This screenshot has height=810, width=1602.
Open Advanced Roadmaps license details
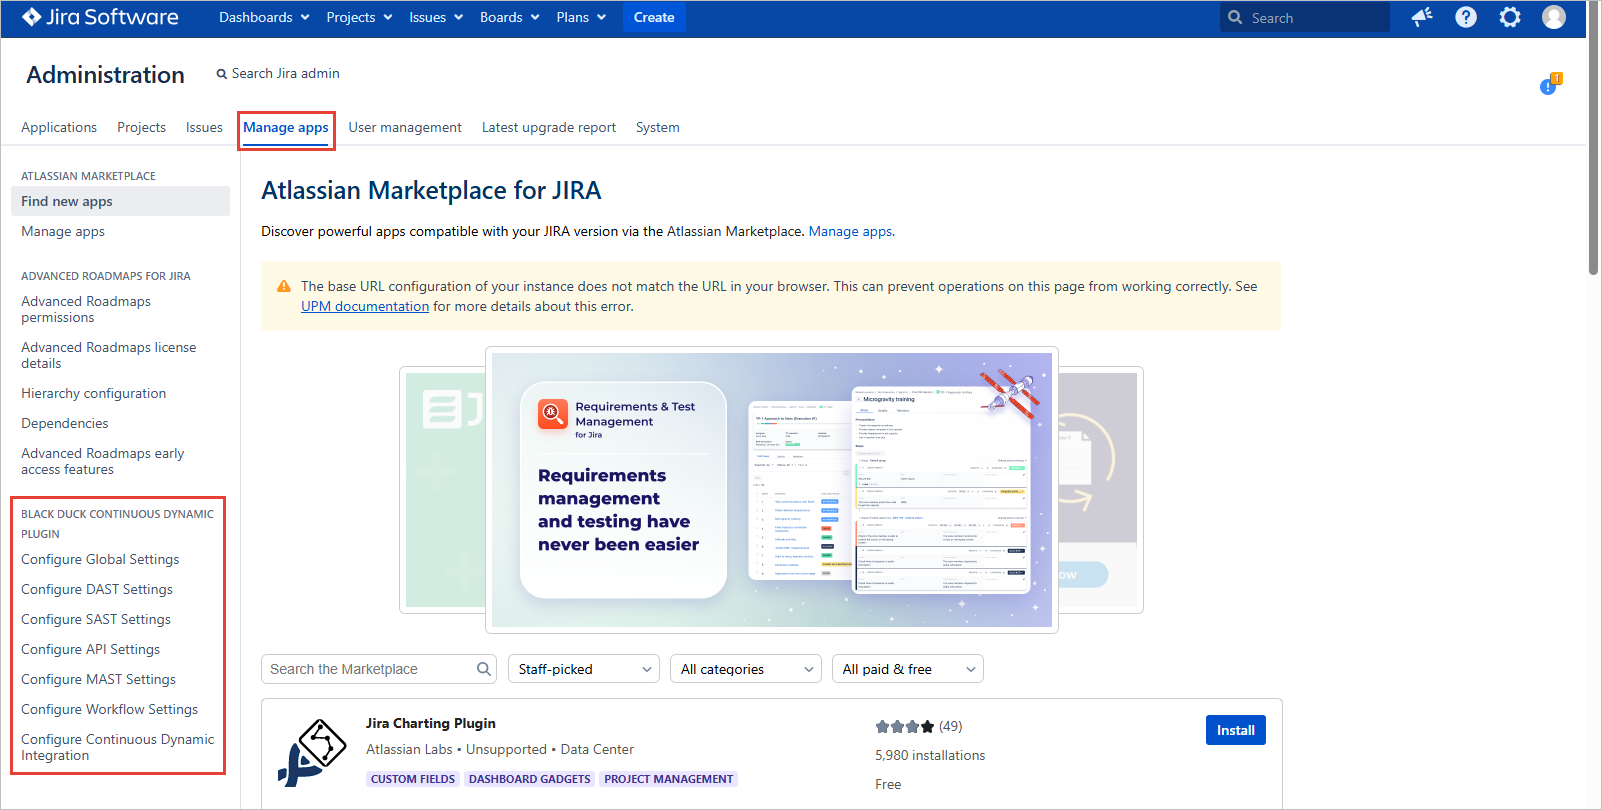[x=109, y=355]
